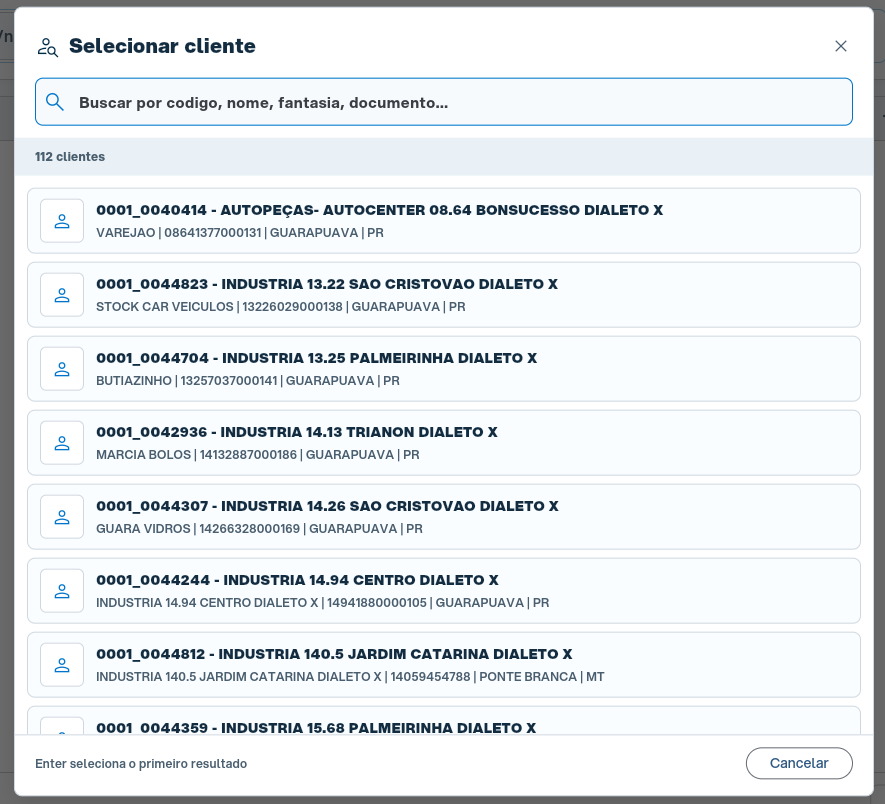Click detail line with document 14941880000105
This screenshot has height=804, width=885.
point(322,602)
